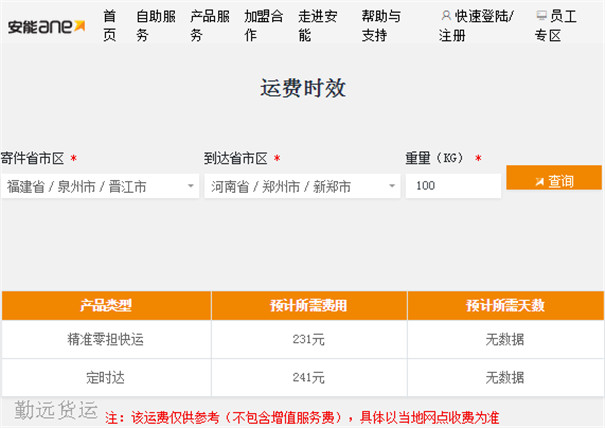Click the weight input showing 100

click(453, 186)
